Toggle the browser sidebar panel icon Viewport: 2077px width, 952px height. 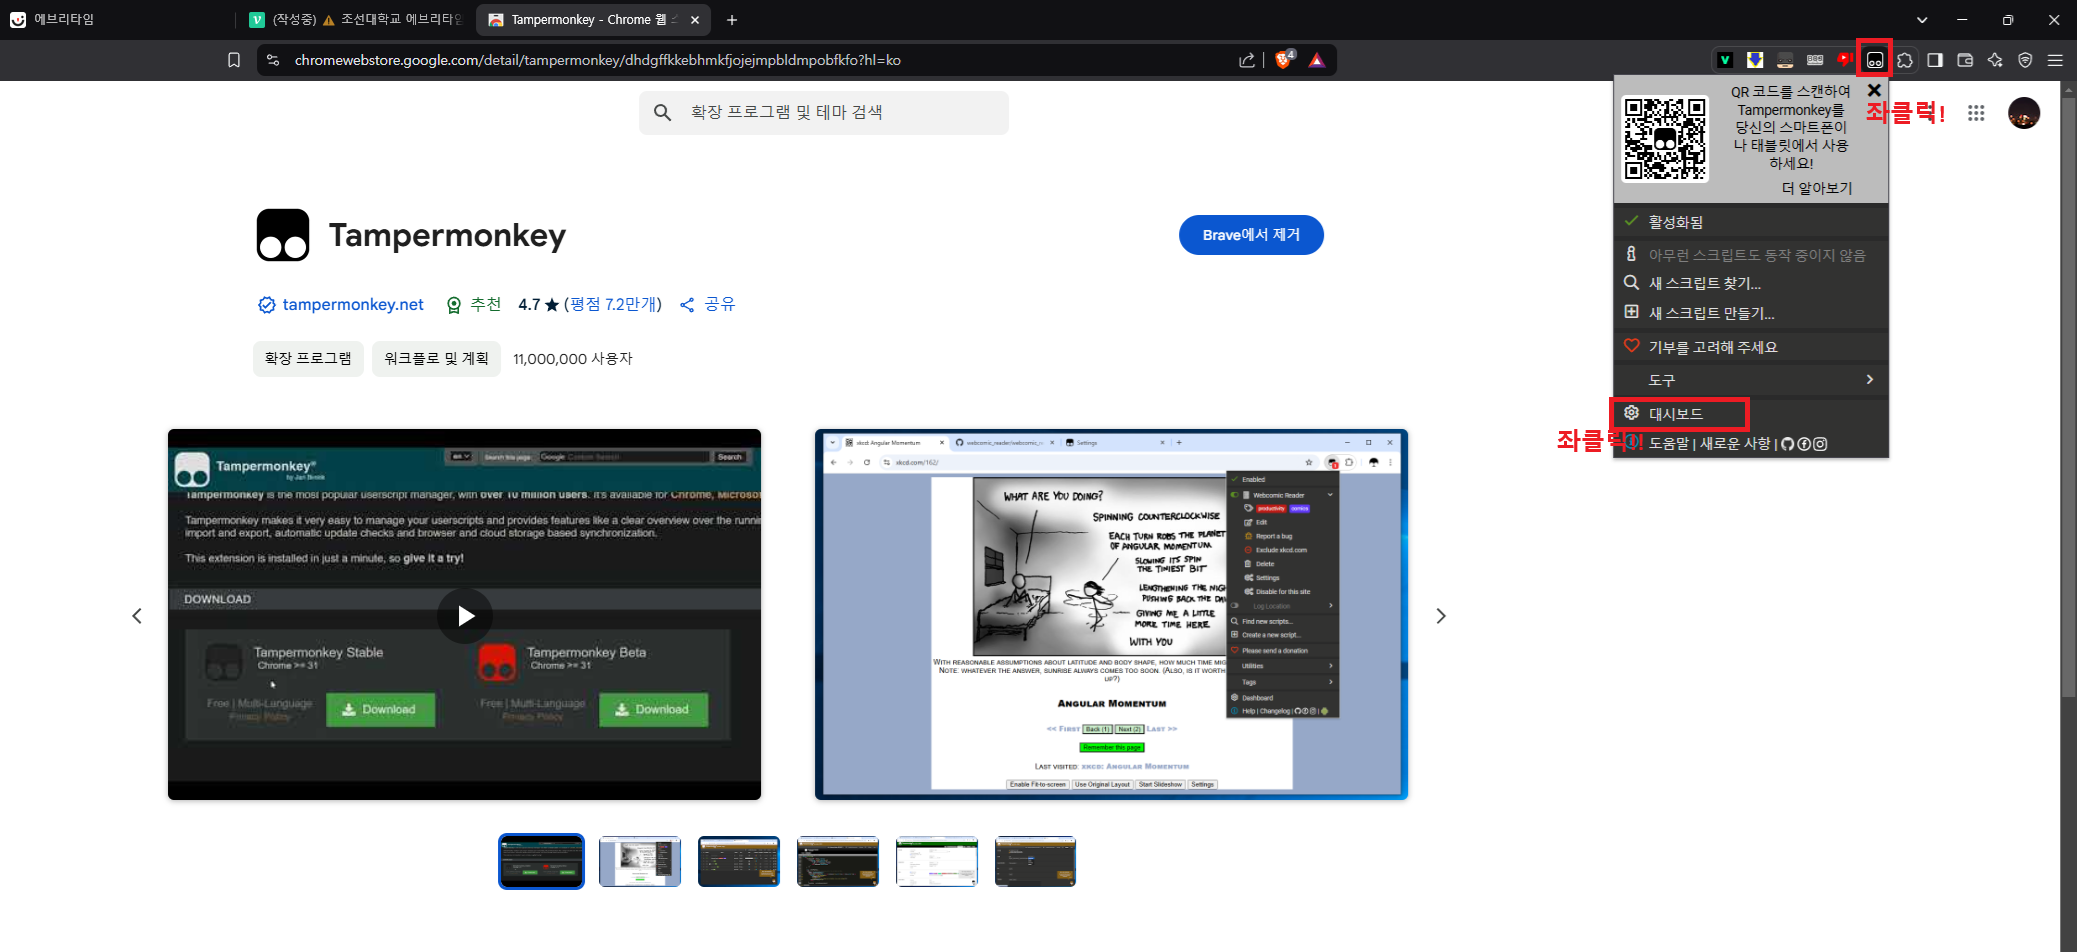tap(1935, 60)
